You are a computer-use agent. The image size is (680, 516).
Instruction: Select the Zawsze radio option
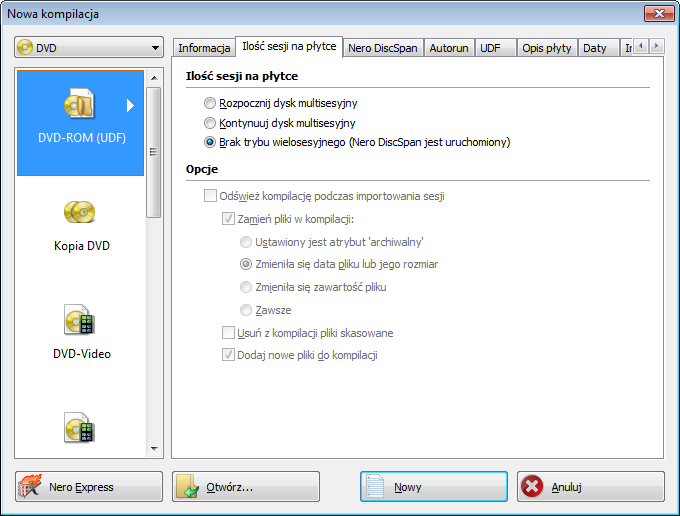pyautogui.click(x=246, y=310)
